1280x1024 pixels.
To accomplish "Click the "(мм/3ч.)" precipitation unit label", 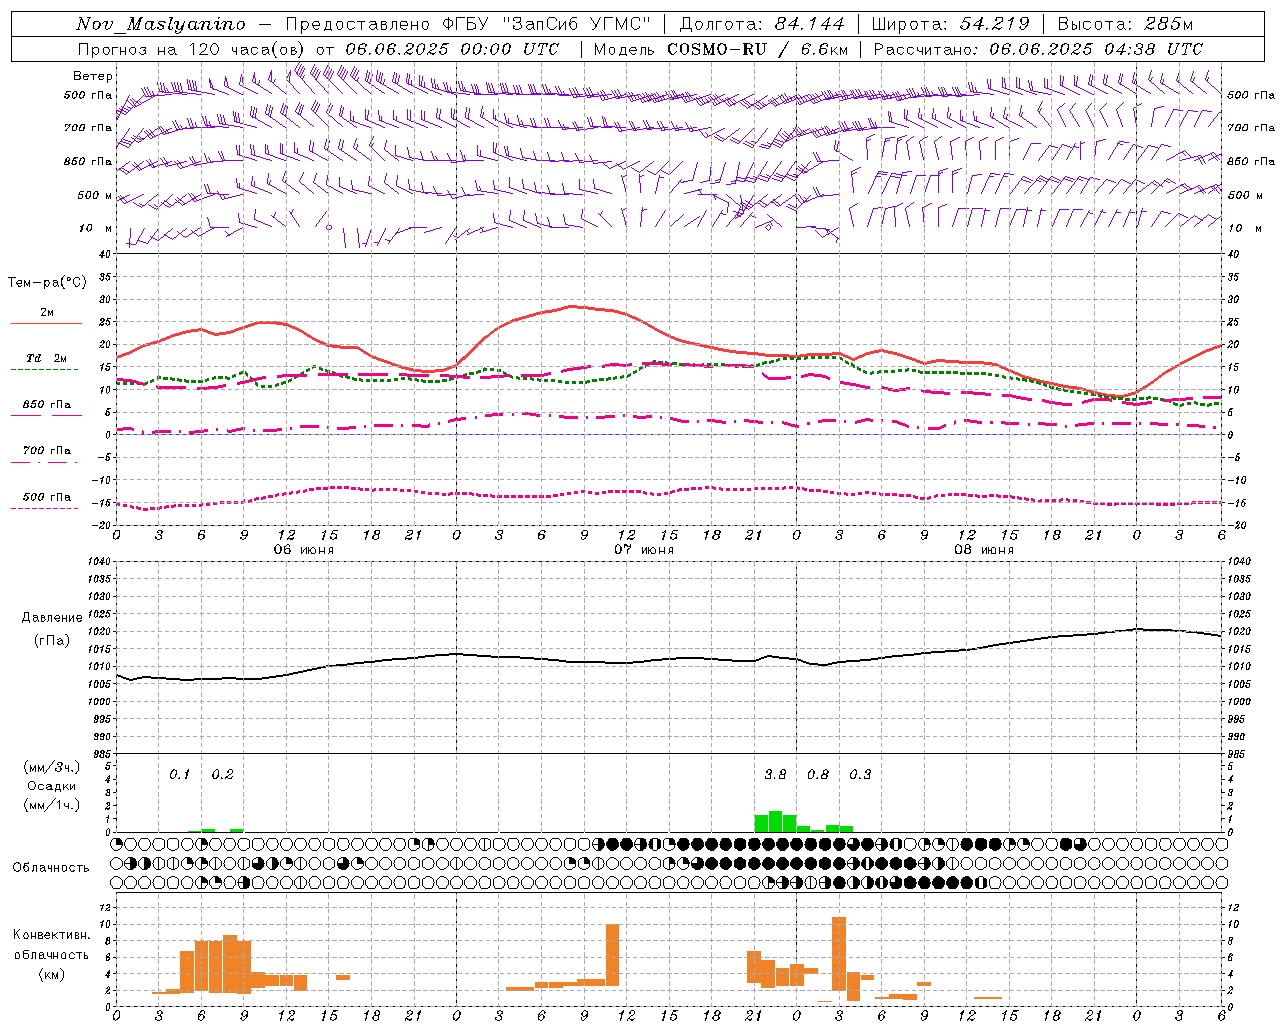I will 52,768.
